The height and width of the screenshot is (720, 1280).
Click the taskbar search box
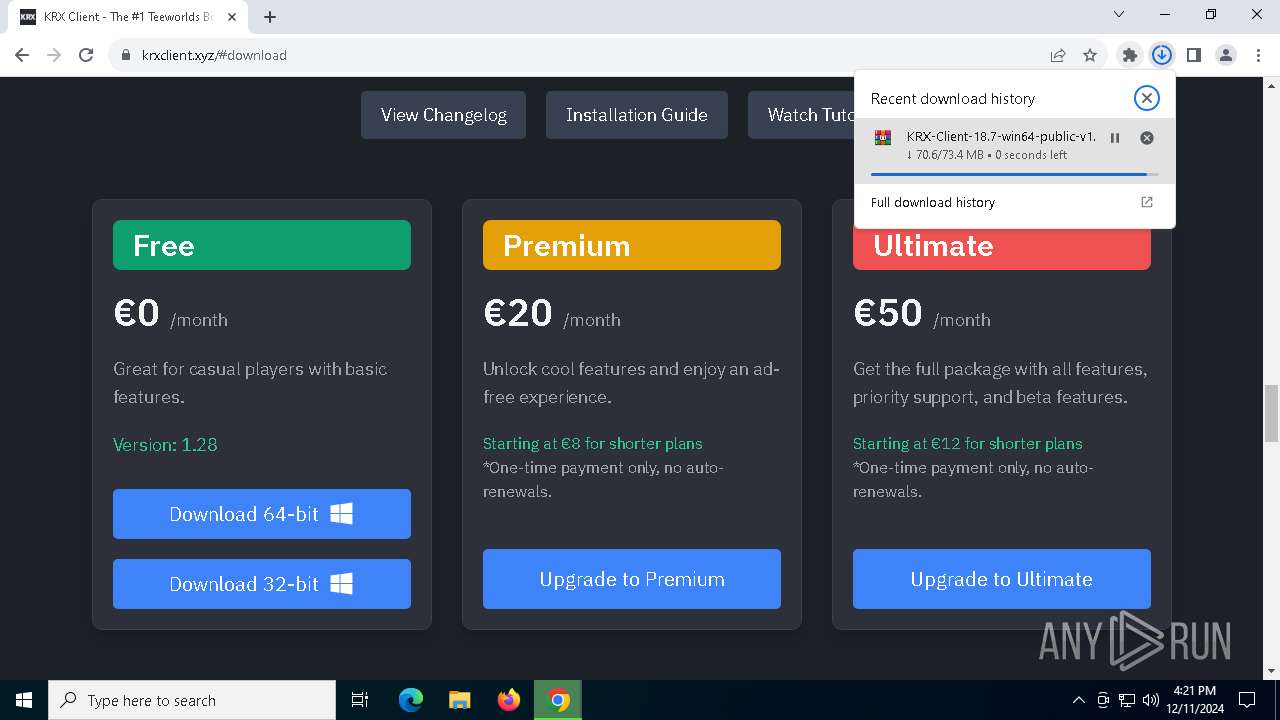point(192,700)
